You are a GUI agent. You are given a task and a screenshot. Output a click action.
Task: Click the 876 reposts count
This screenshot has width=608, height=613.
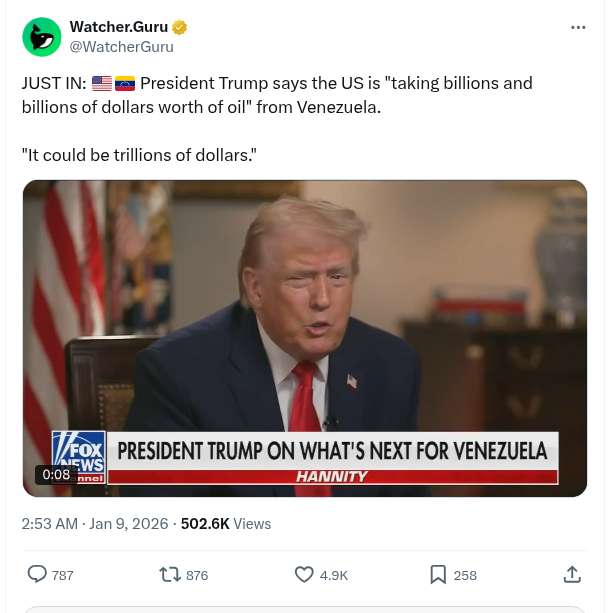[x=197, y=575]
